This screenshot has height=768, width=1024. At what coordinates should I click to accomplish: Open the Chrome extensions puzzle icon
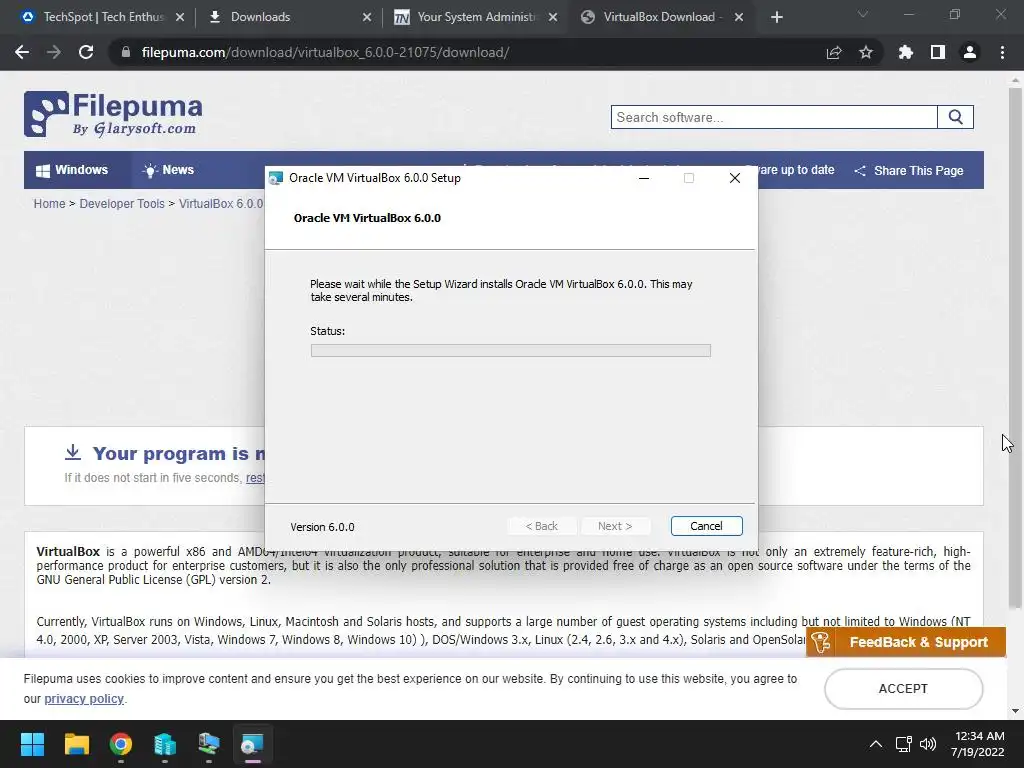point(905,52)
